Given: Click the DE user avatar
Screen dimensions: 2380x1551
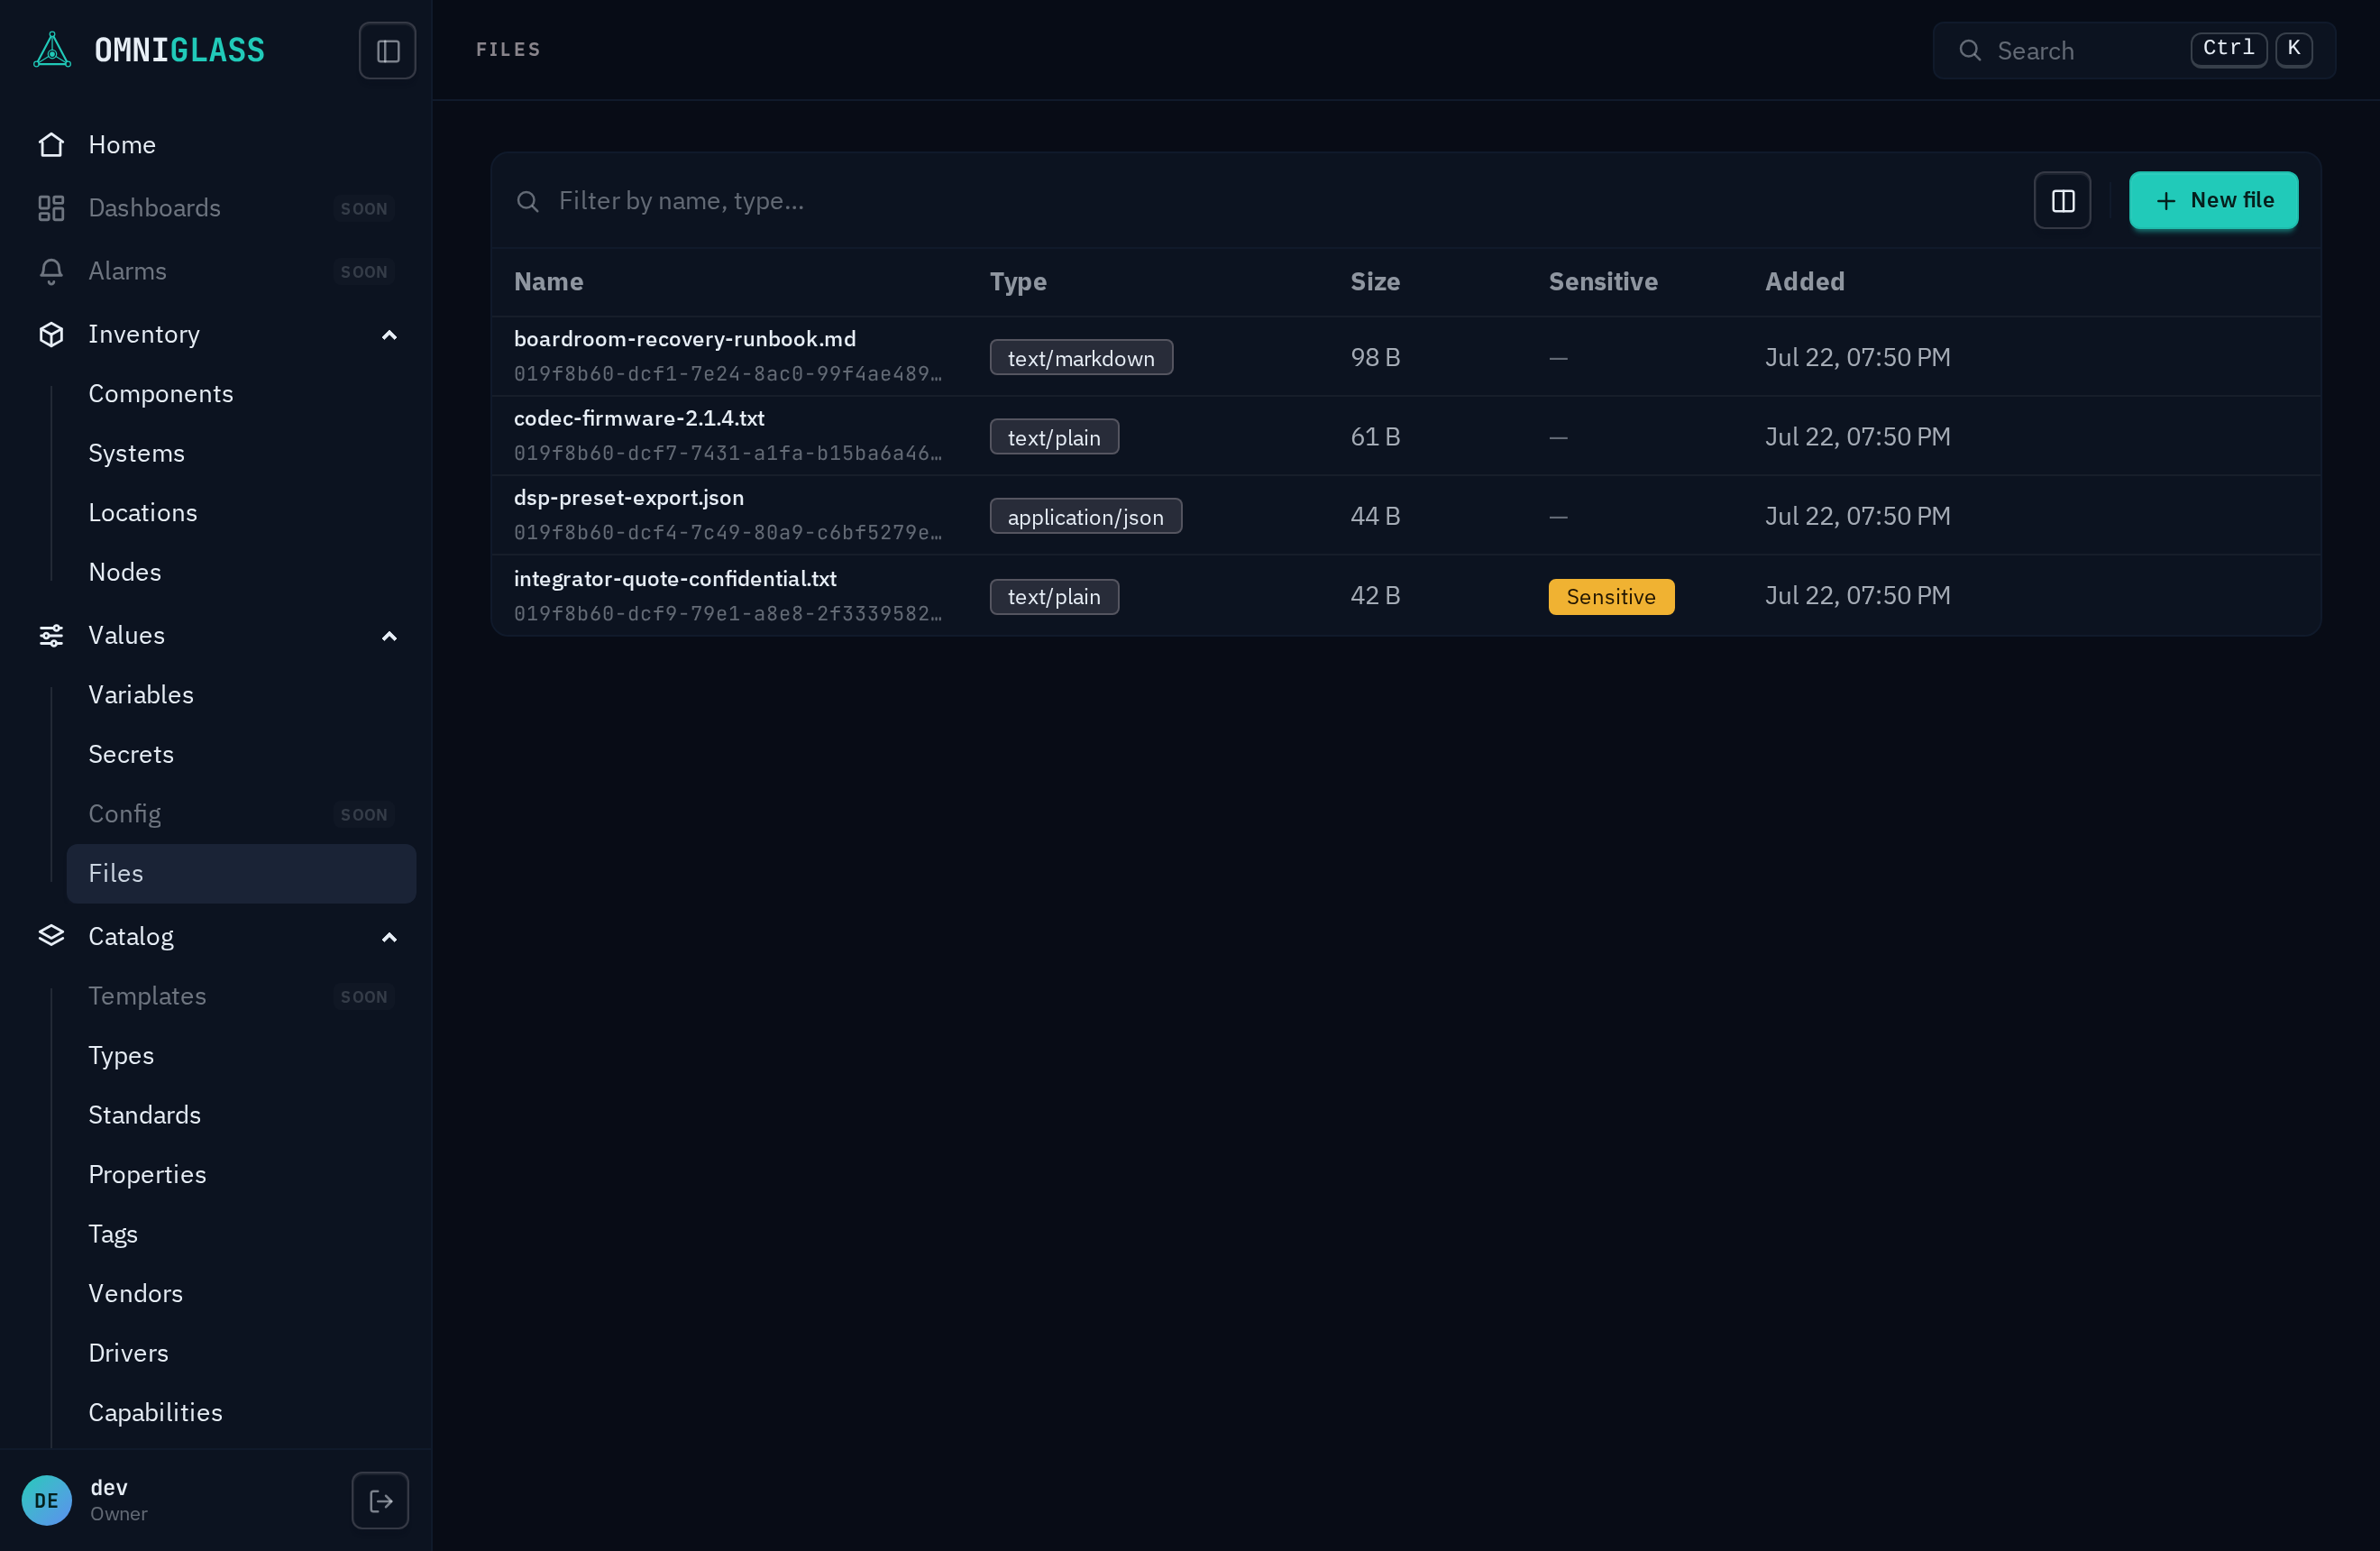Looking at the screenshot, I should (x=47, y=1500).
